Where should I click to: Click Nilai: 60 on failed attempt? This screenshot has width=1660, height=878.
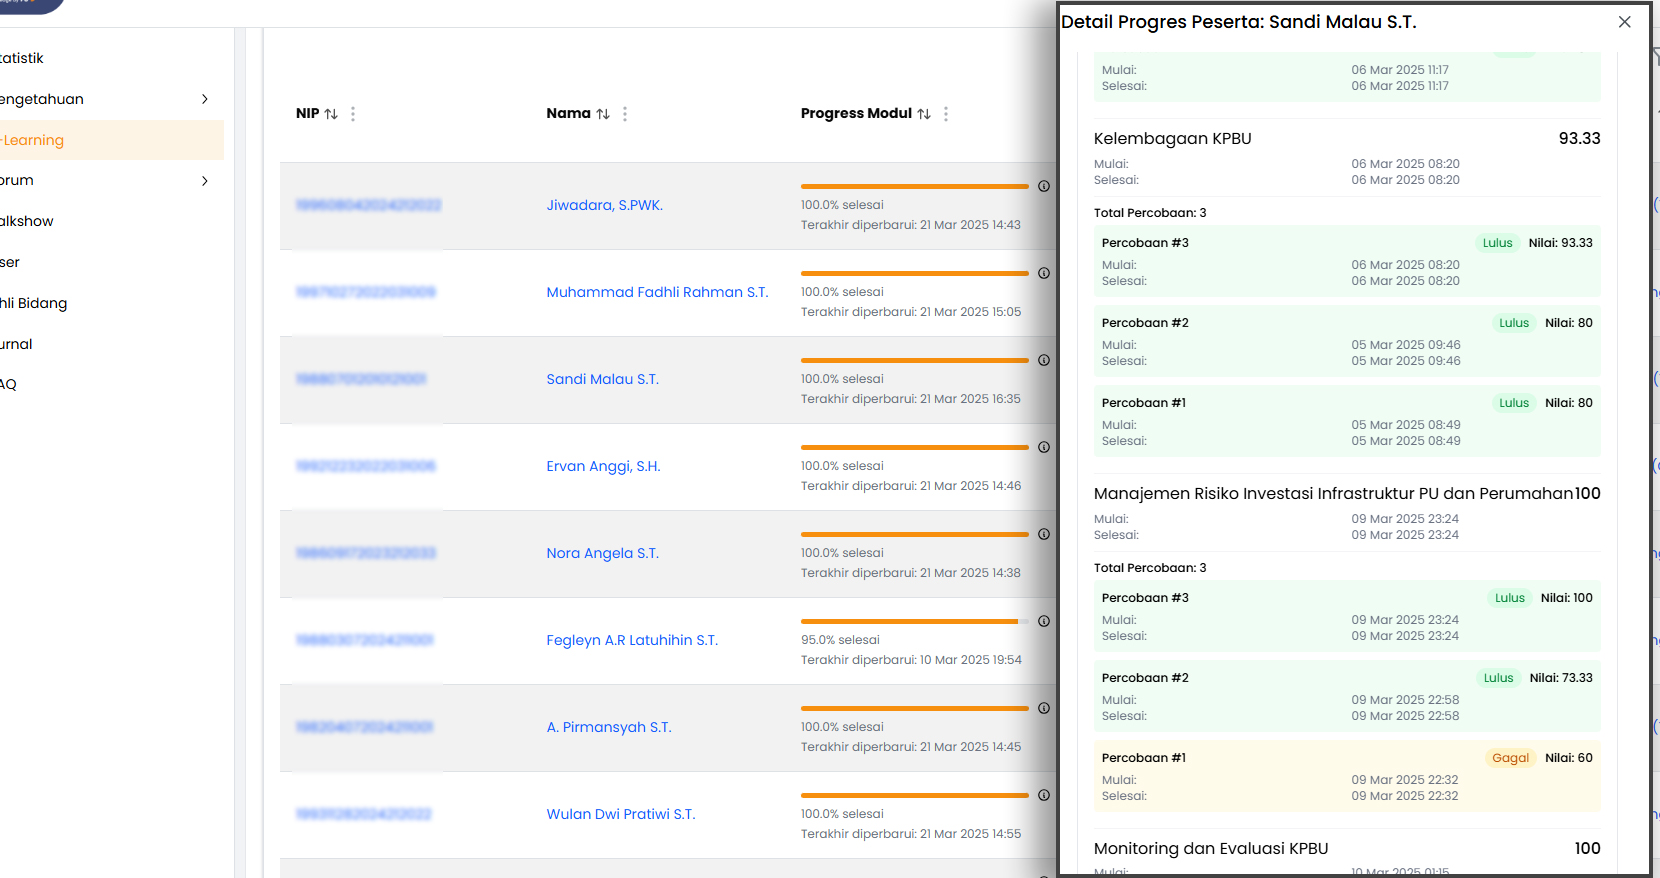click(x=1568, y=758)
